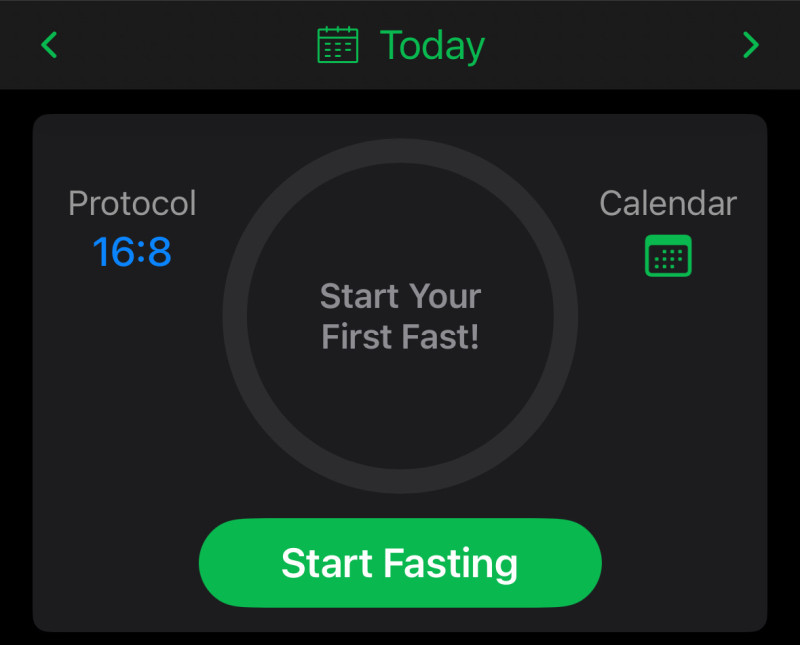Advance to the next day with right chevron
Viewport: 800px width, 645px height.
(751, 45)
